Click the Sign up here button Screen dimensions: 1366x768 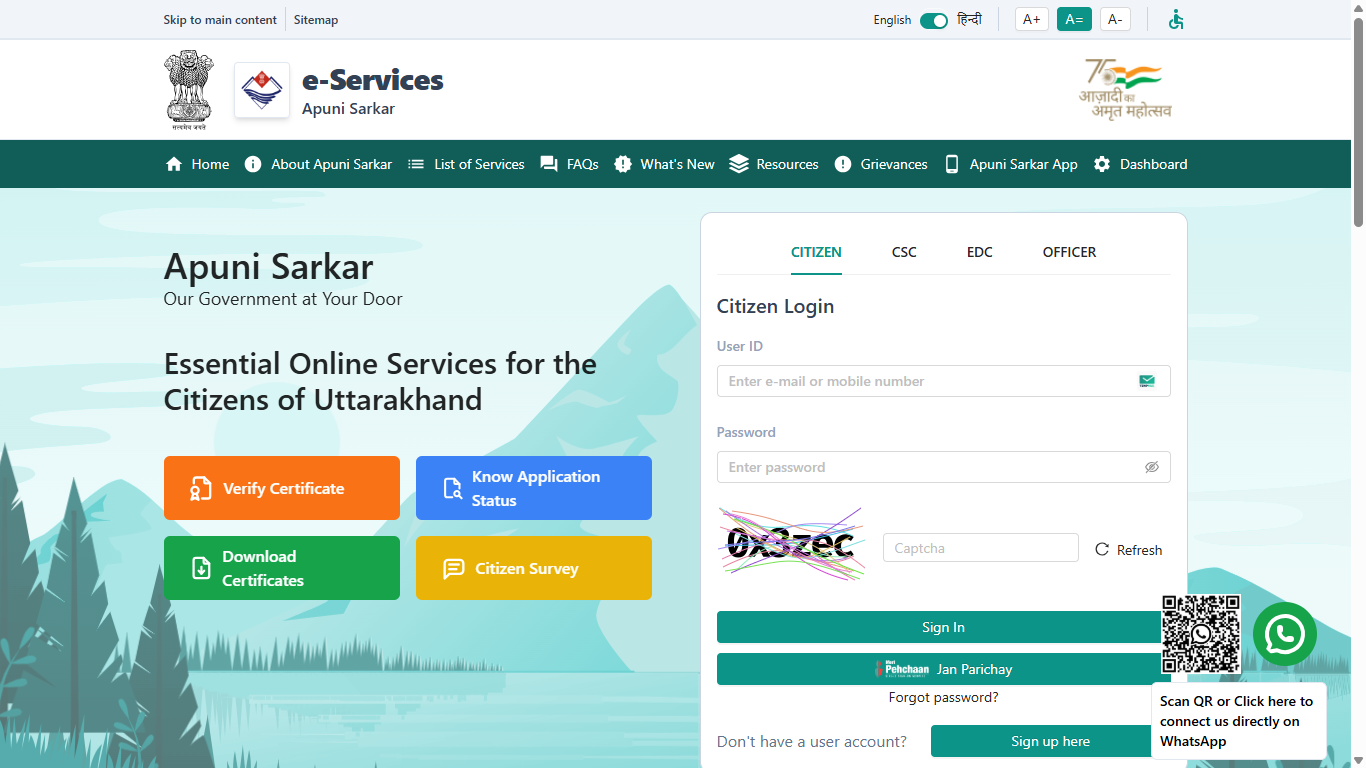click(x=1050, y=741)
